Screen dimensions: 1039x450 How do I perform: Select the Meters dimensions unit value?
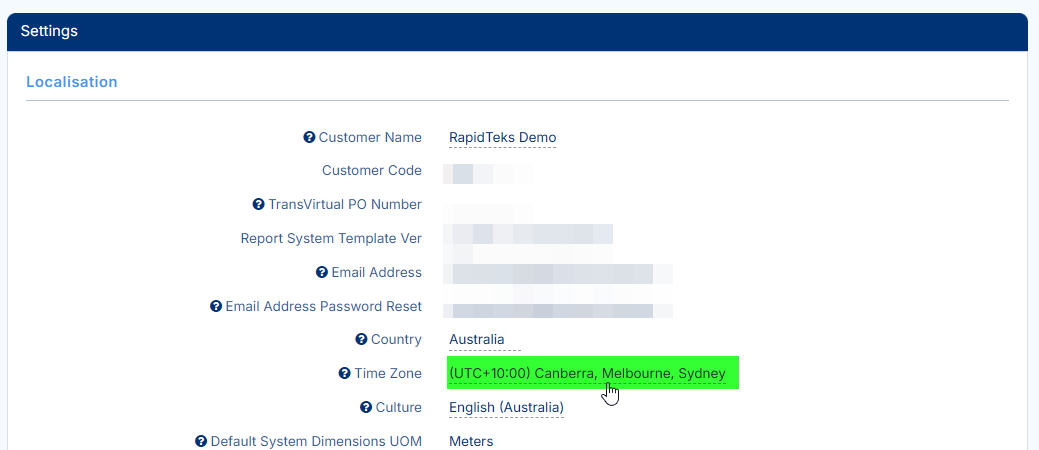coord(471,441)
